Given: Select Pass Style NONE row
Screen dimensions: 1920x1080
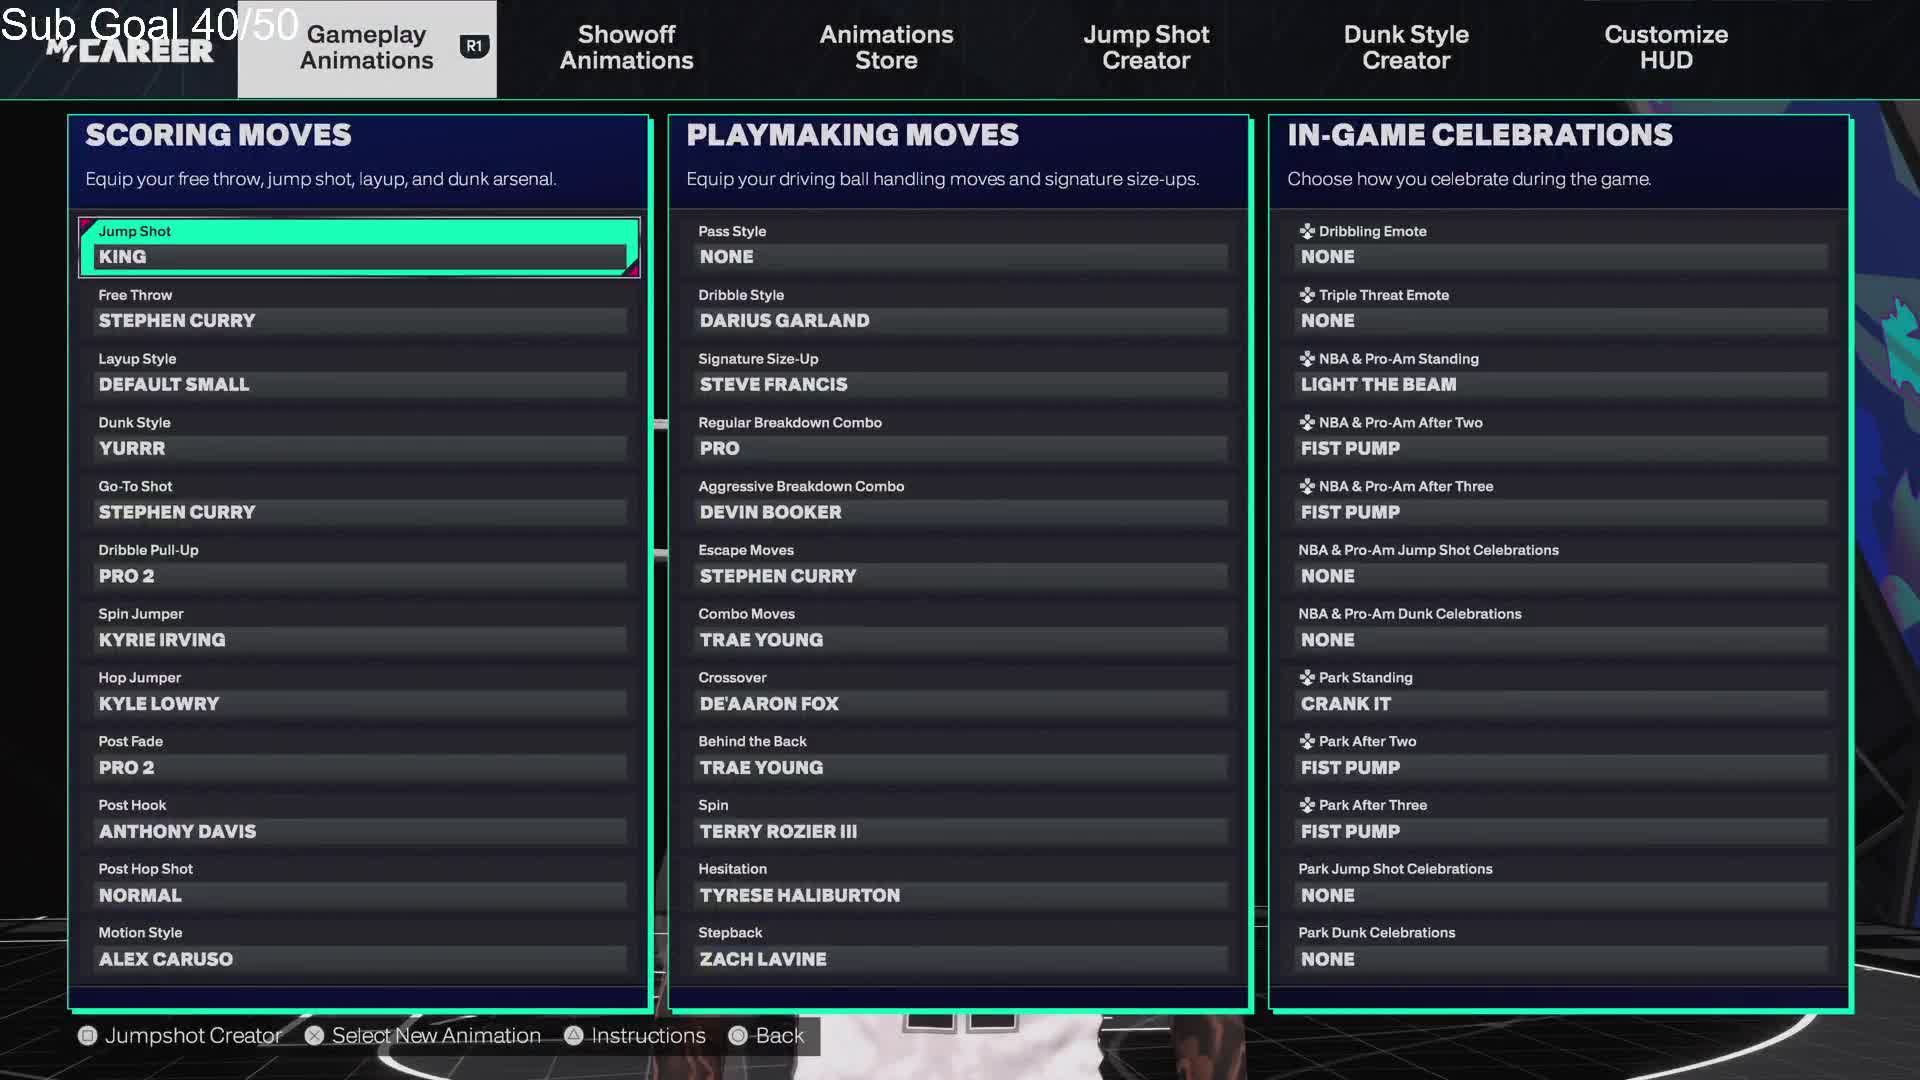Looking at the screenshot, I should (x=960, y=246).
